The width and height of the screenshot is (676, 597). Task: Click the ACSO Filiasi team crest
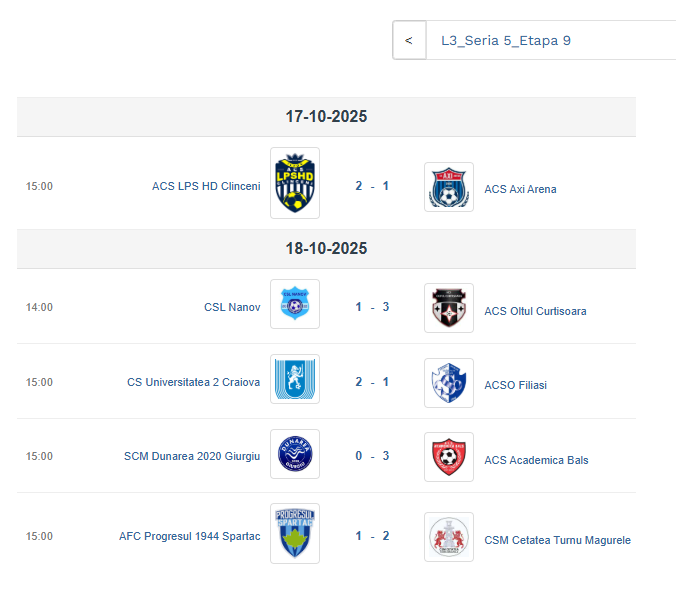(449, 383)
